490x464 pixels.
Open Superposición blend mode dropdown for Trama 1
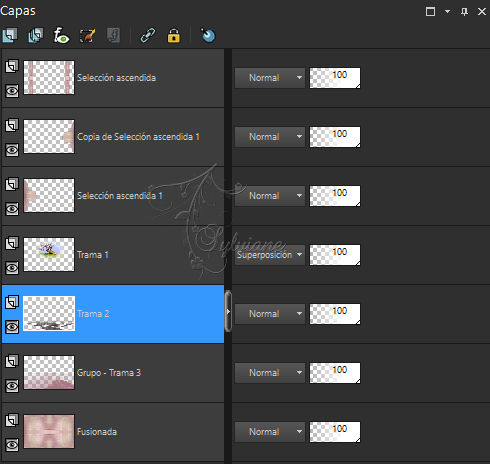click(x=270, y=255)
